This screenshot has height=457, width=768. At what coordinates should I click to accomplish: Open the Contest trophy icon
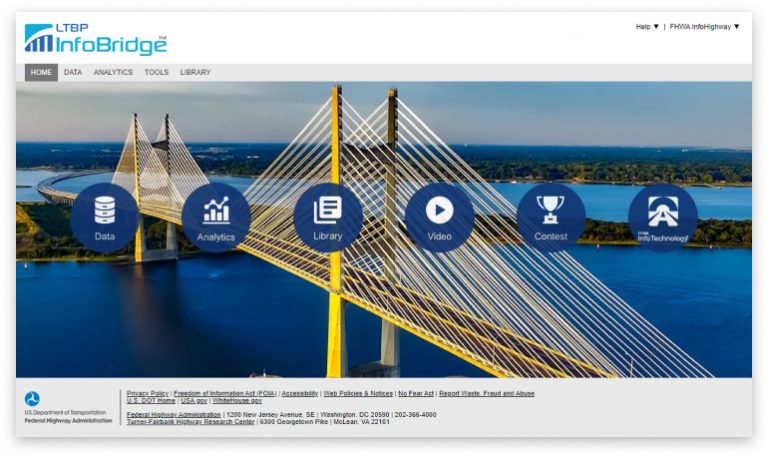tap(551, 217)
